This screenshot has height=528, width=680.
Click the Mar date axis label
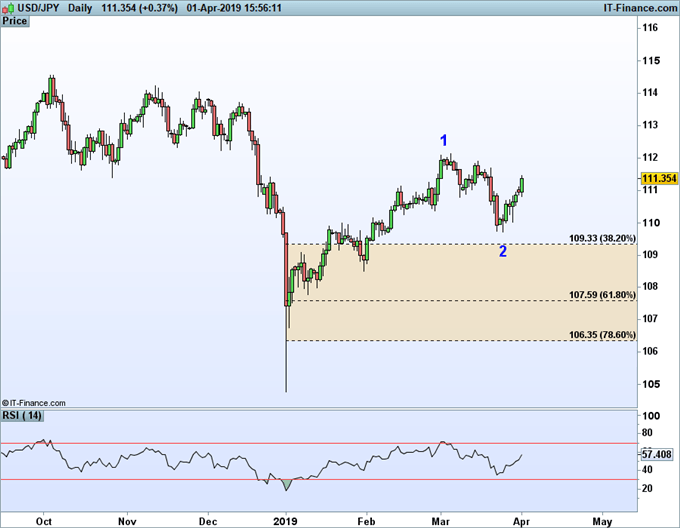(x=441, y=521)
